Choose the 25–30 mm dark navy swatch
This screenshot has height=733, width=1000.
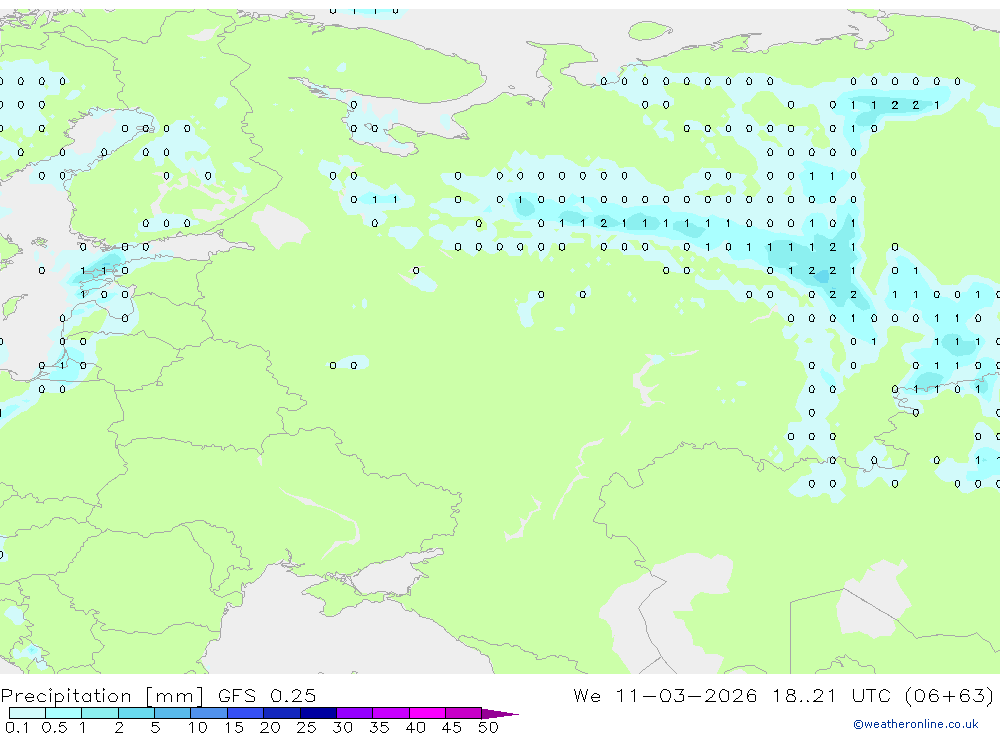318,713
